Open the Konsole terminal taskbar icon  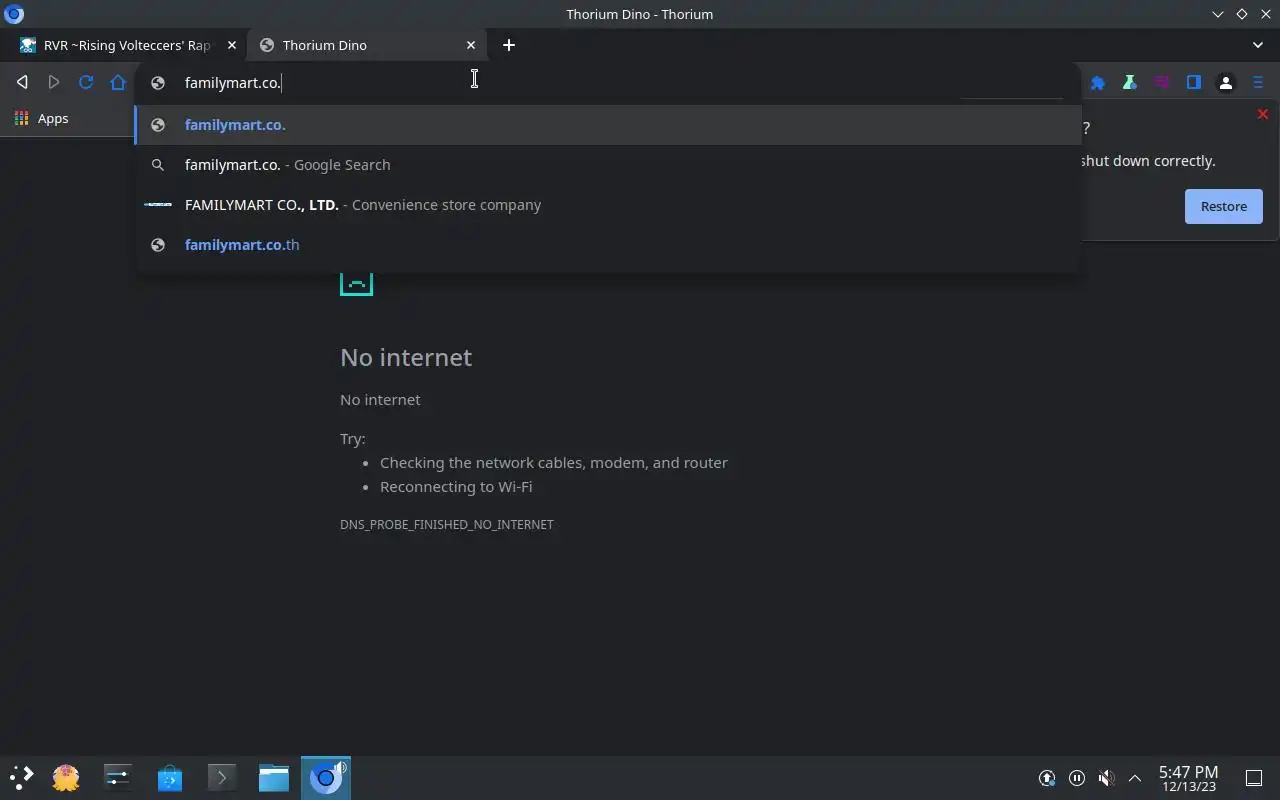pyautogui.click(x=222, y=777)
